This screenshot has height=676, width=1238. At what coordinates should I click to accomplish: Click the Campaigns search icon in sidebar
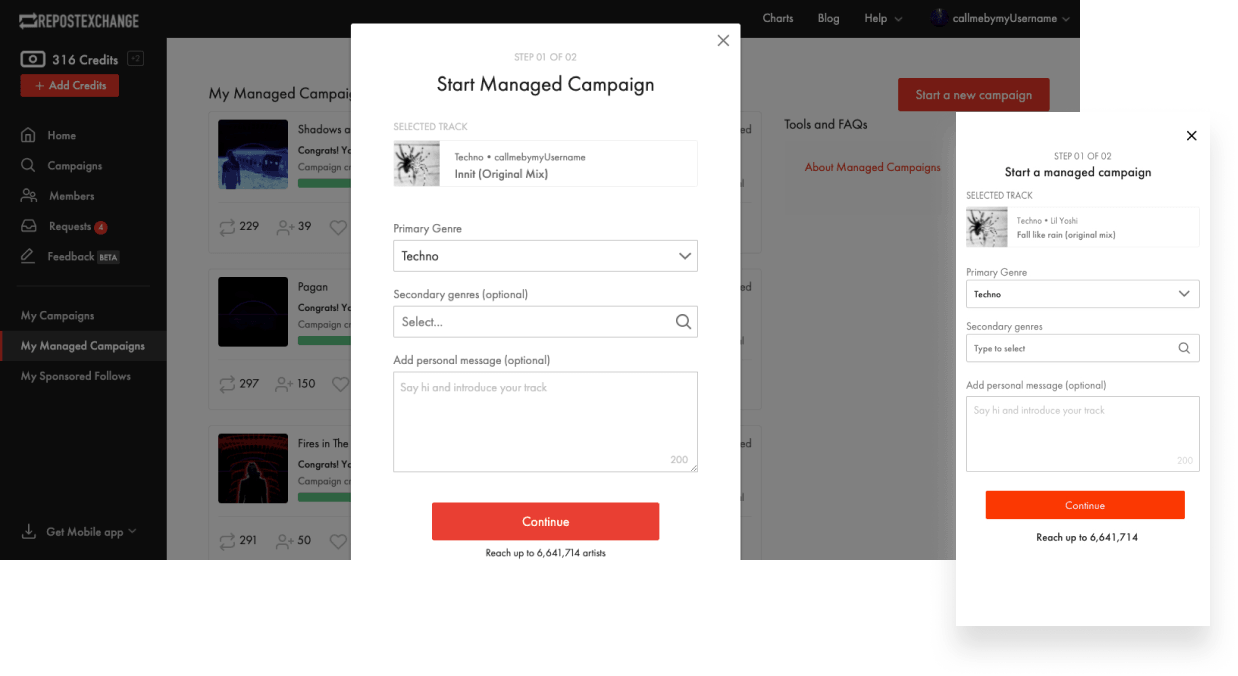point(29,166)
